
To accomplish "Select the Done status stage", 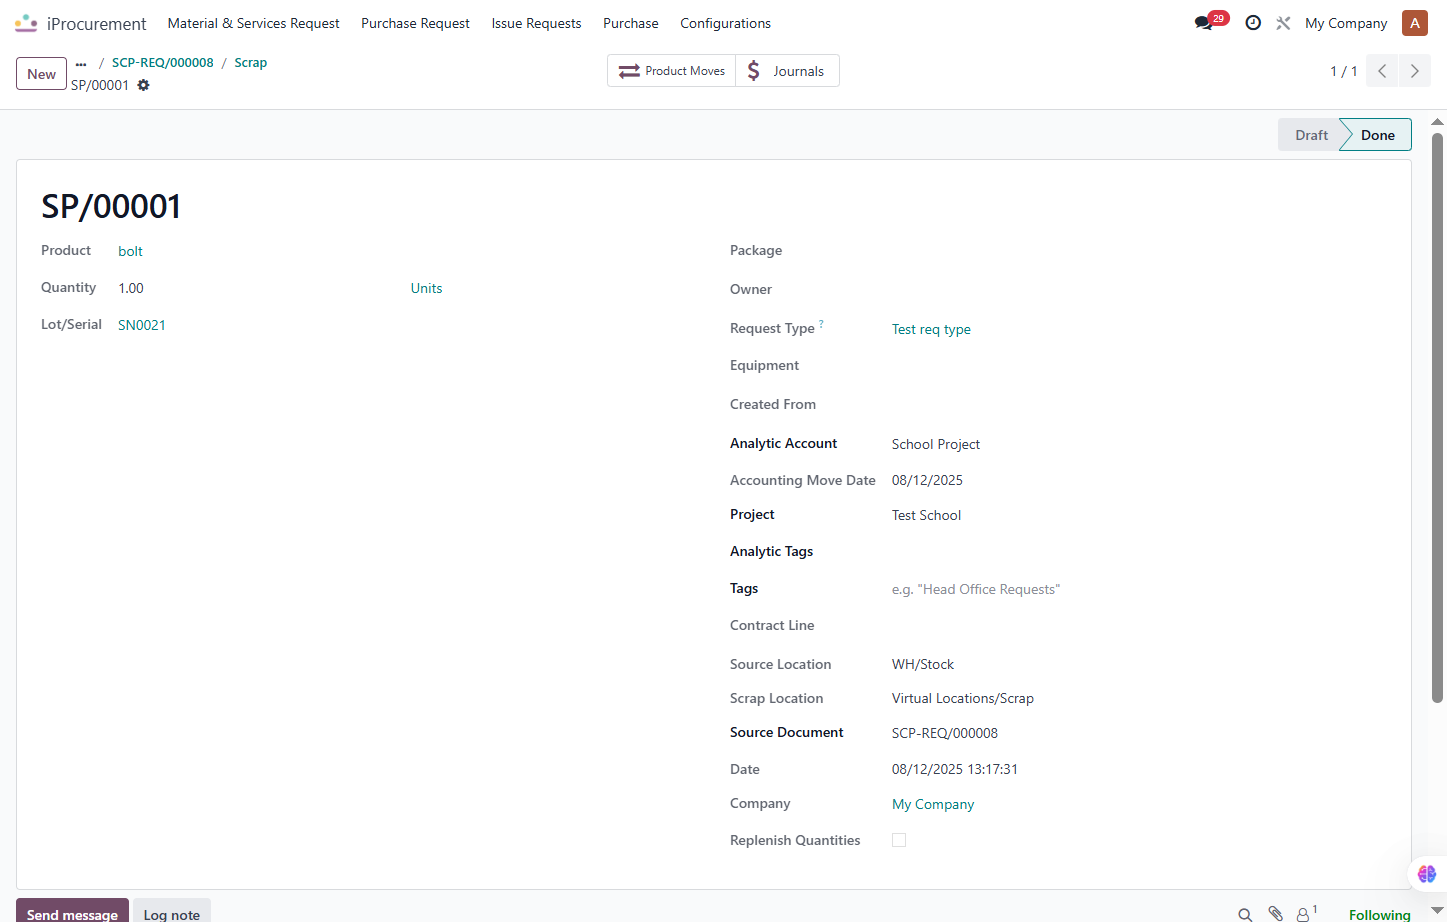I will point(1377,135).
